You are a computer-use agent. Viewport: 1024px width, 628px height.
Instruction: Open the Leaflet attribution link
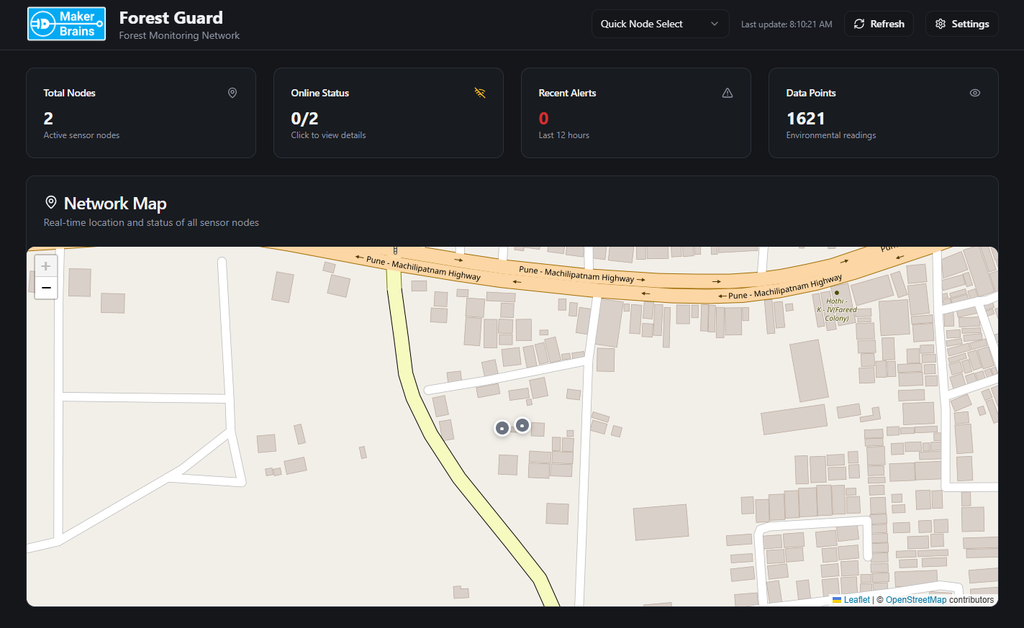pos(856,600)
